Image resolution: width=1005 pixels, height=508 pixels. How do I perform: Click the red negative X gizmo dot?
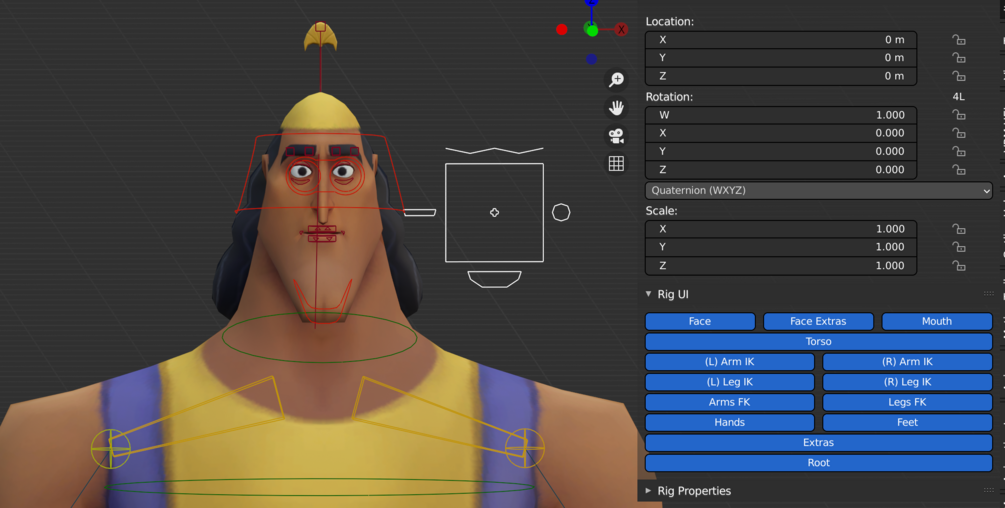[561, 29]
